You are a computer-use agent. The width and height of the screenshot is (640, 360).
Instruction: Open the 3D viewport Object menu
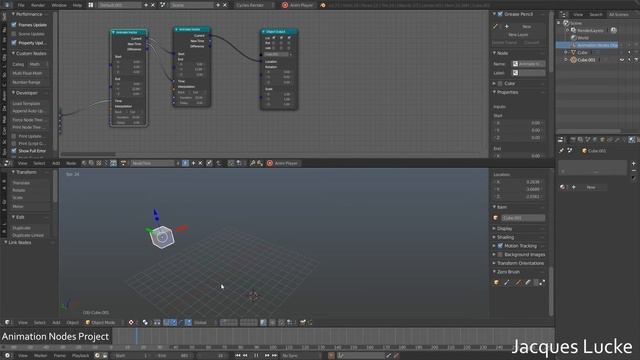72,322
